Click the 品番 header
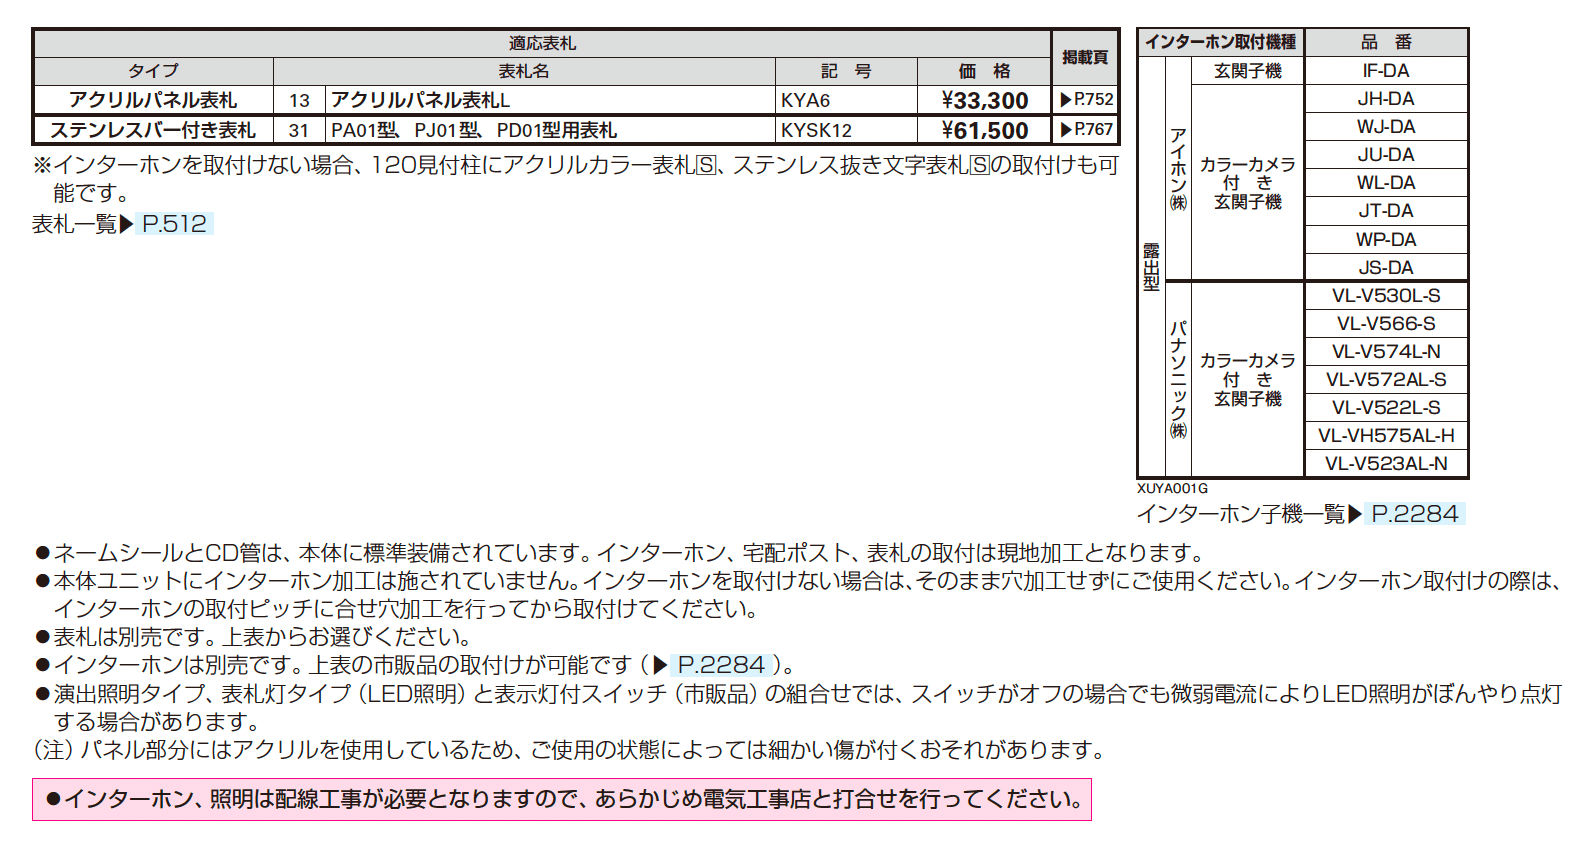The height and width of the screenshot is (864, 1584). pyautogui.click(x=1386, y=42)
